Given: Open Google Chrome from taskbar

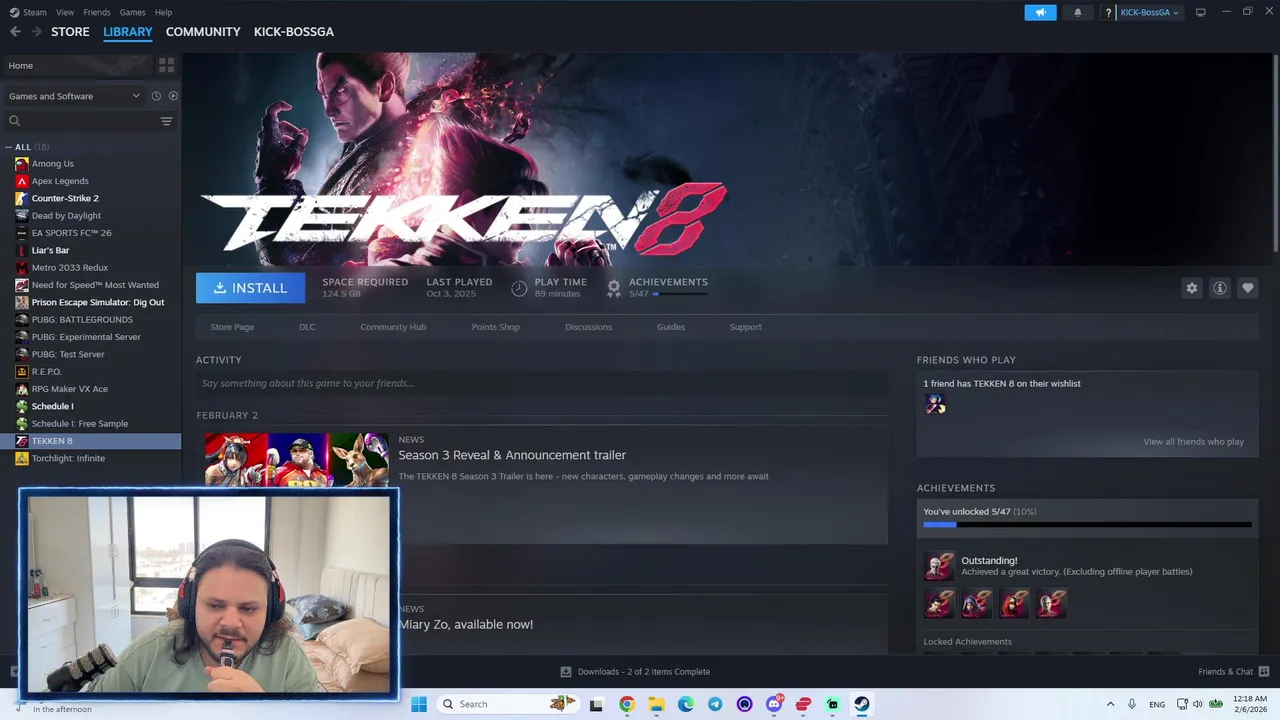Looking at the screenshot, I should (x=626, y=704).
